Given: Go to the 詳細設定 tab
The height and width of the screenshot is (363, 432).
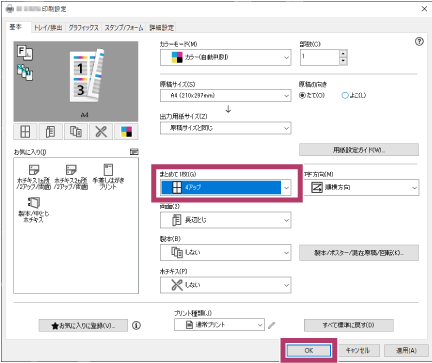Looking at the screenshot, I should [161, 28].
